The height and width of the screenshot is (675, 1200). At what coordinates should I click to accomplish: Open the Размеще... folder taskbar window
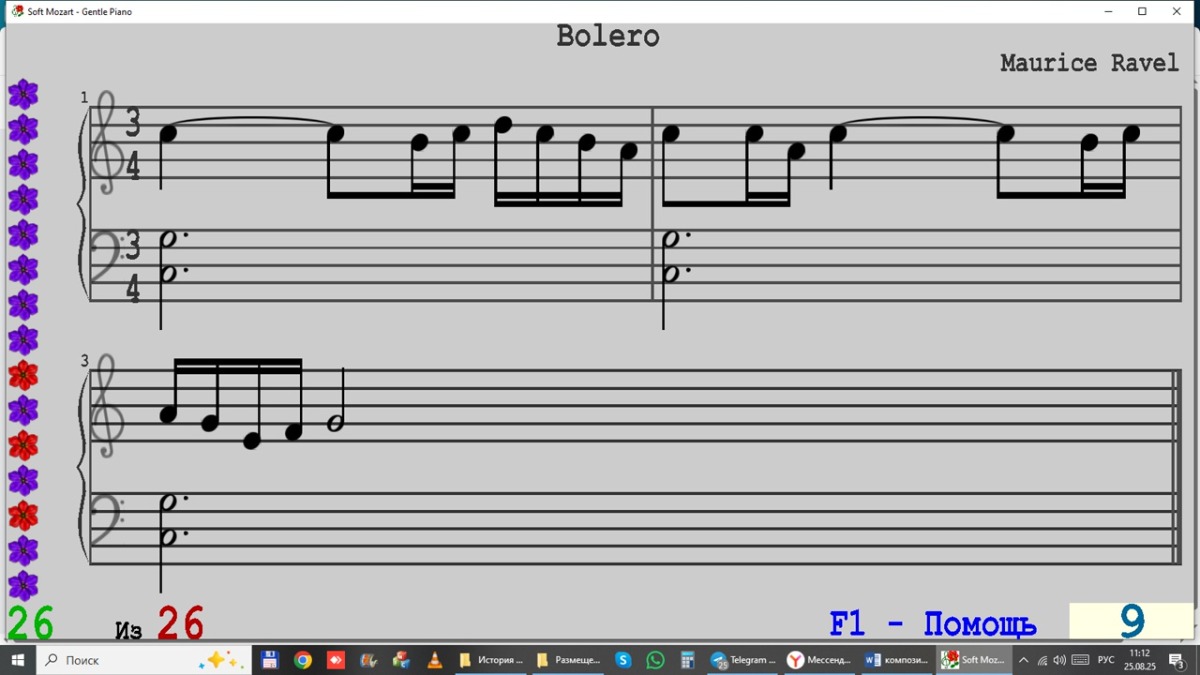(568, 660)
